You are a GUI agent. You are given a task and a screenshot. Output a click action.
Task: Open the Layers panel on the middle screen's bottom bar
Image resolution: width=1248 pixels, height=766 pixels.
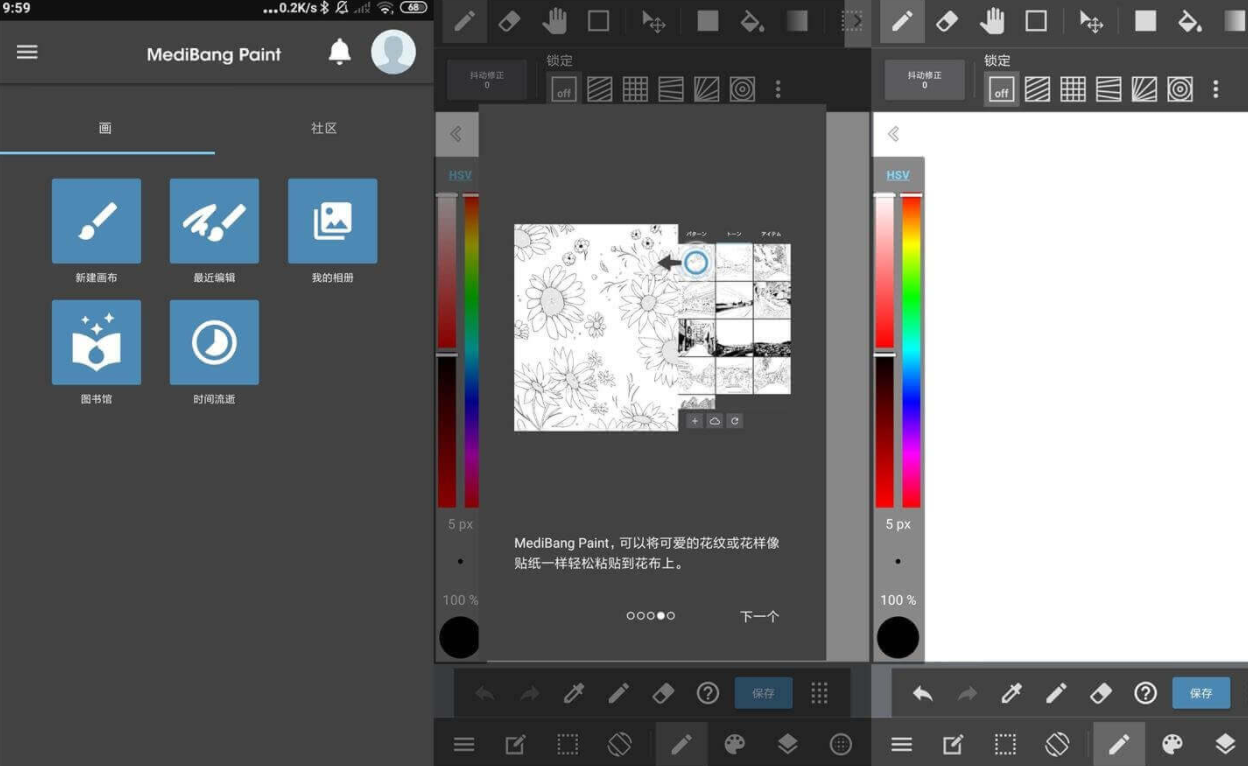(787, 744)
